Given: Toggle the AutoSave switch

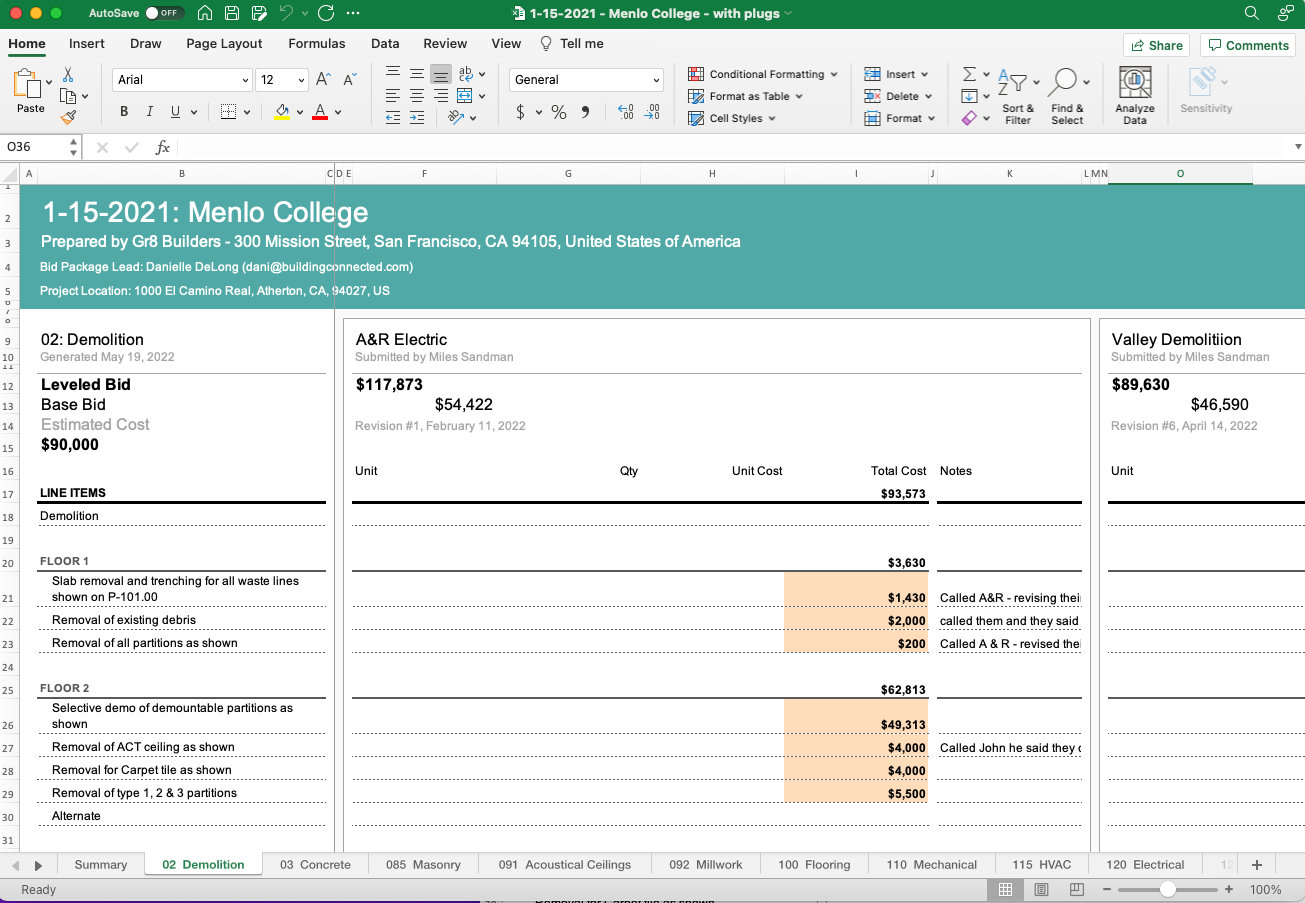Looking at the screenshot, I should pos(163,14).
